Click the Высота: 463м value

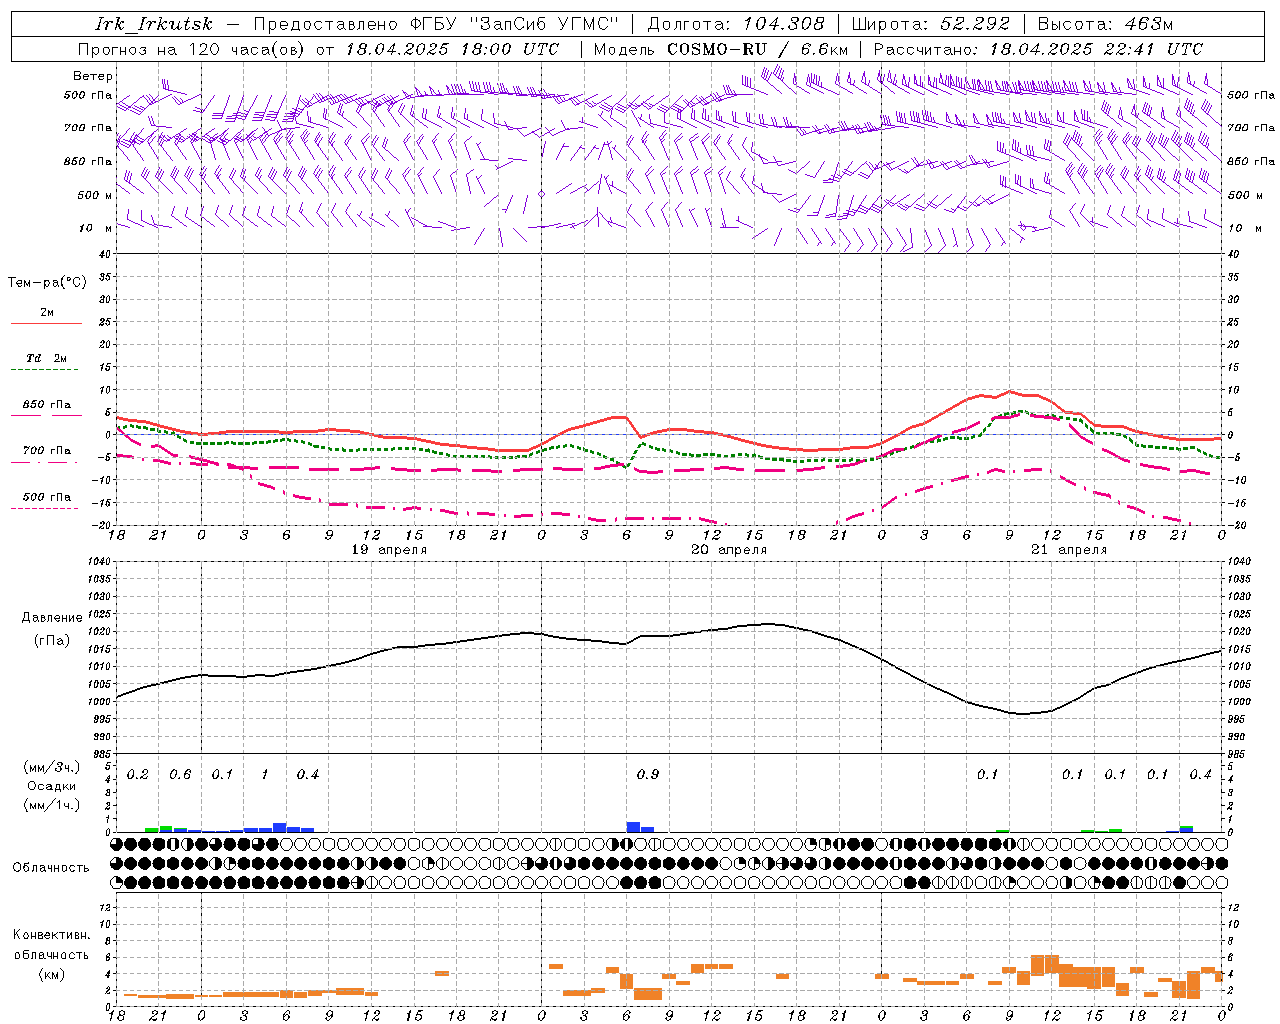pos(1105,24)
